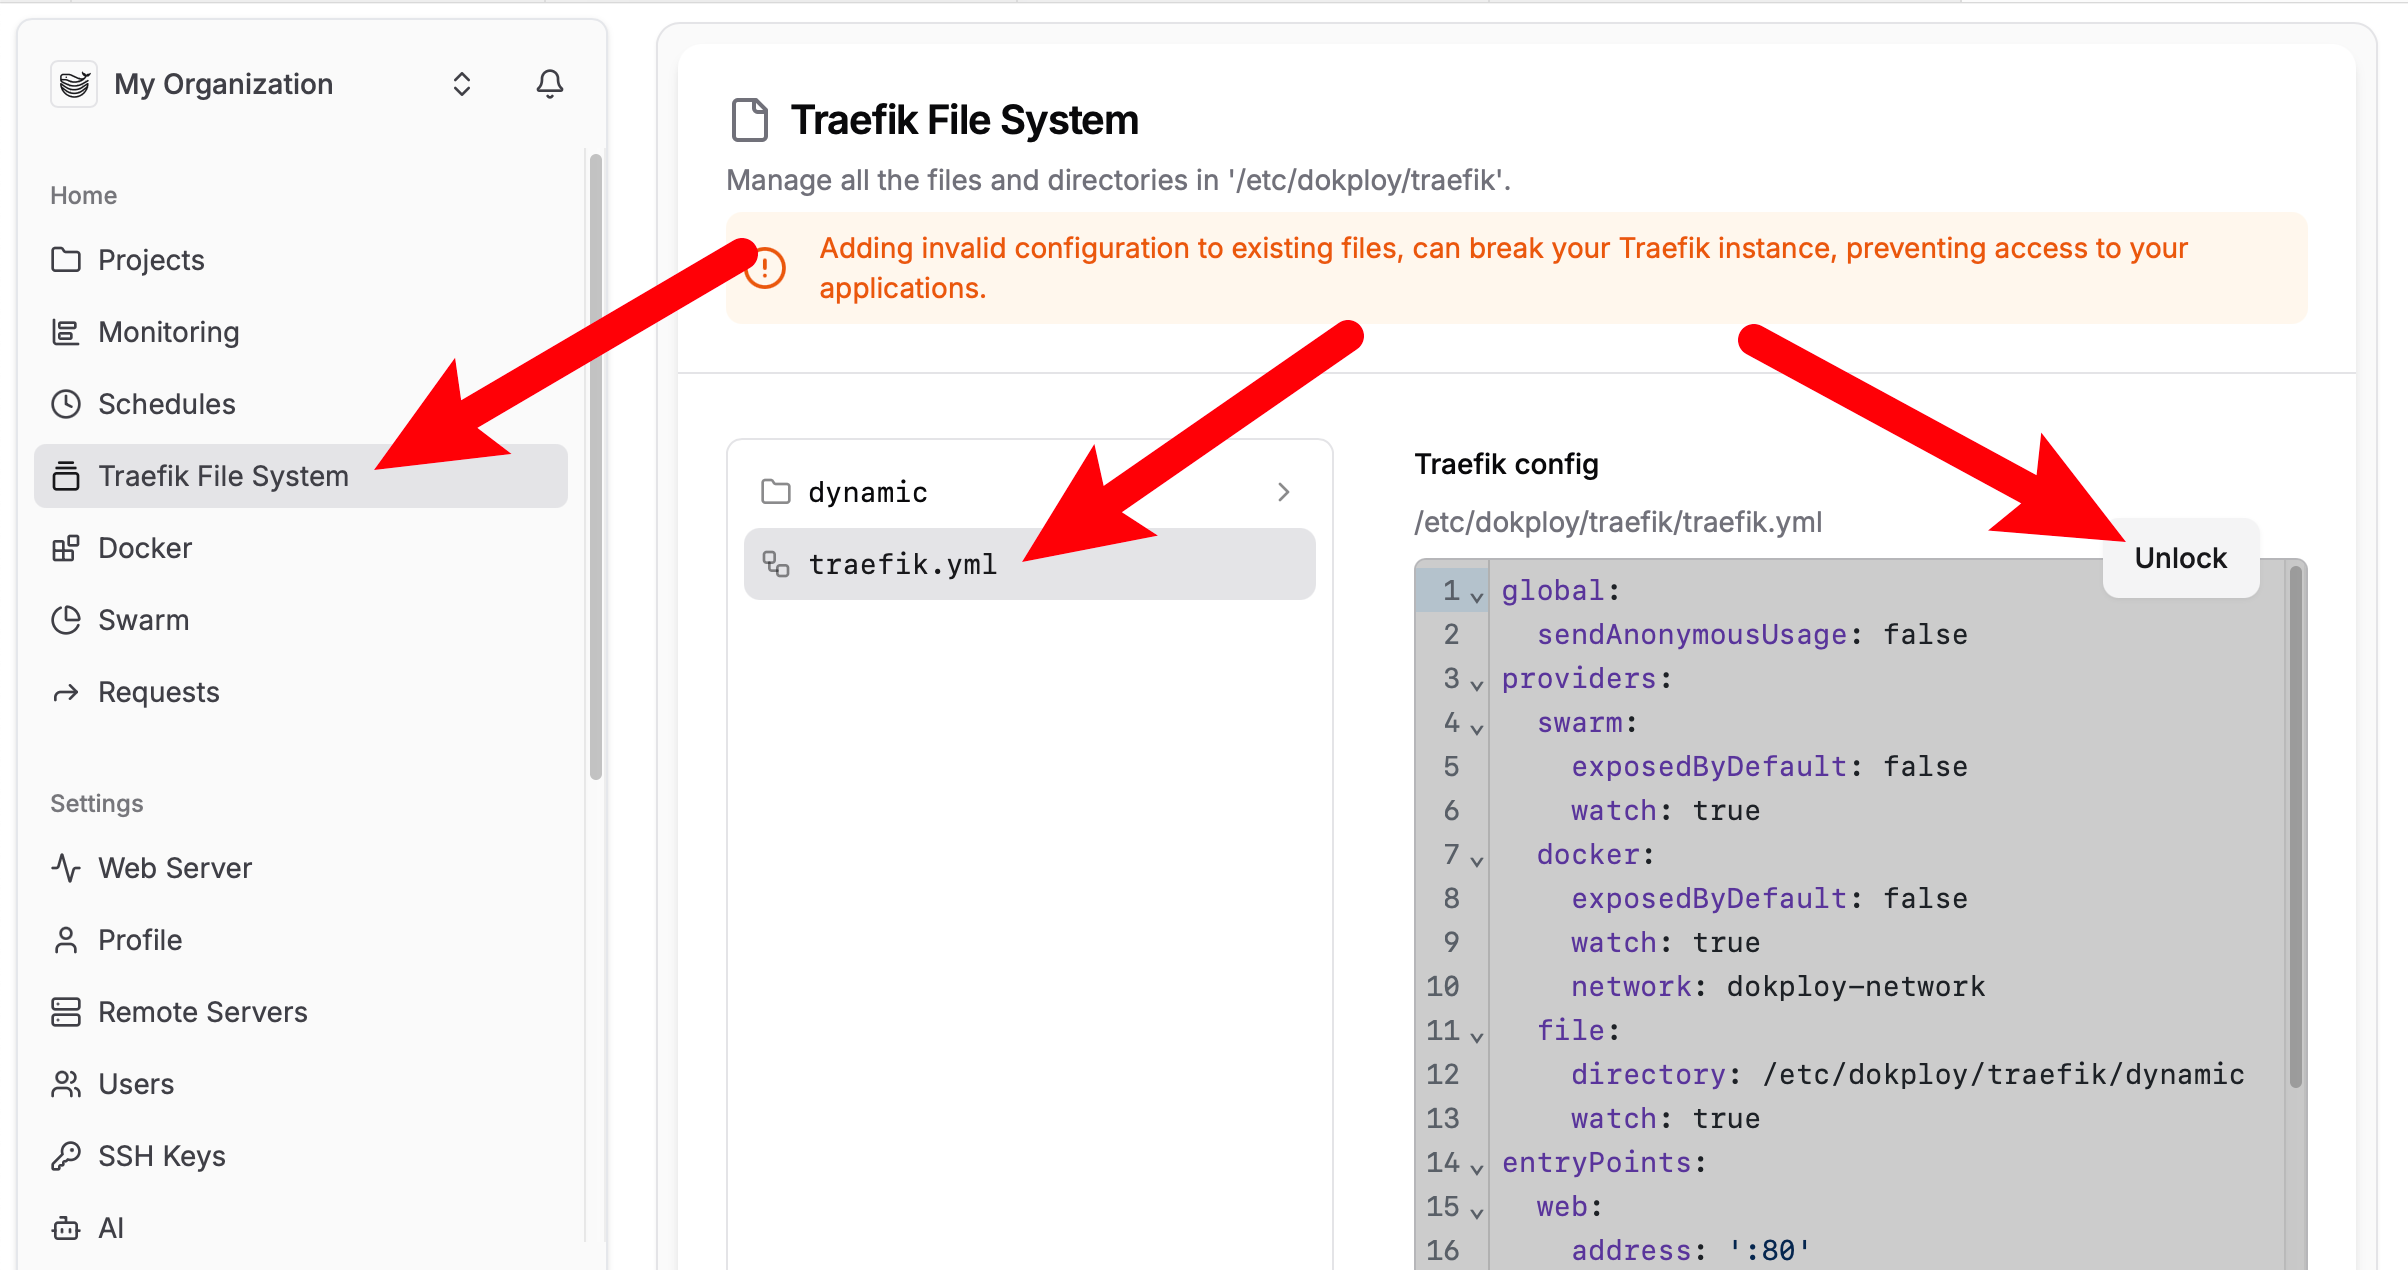Select the traefik.yml file
The height and width of the screenshot is (1270, 2408).
pyautogui.click(x=901, y=565)
